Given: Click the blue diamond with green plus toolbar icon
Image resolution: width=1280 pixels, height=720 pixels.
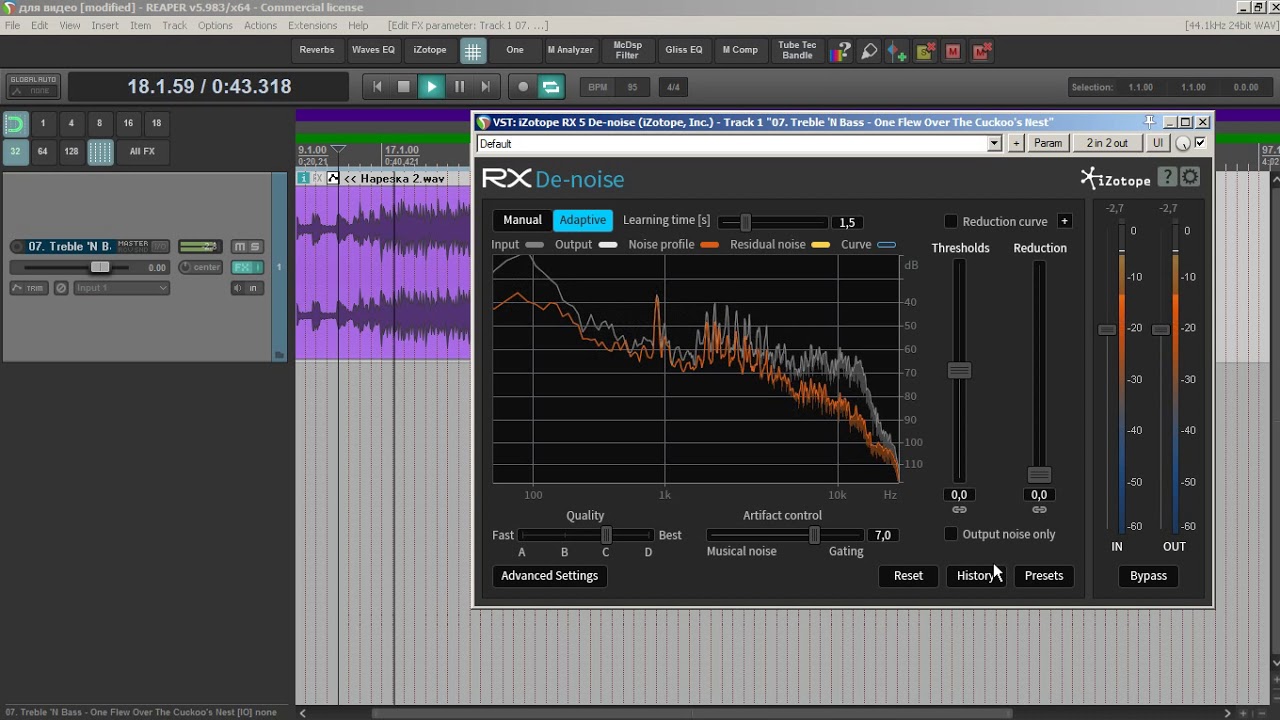Looking at the screenshot, I should [x=897, y=50].
